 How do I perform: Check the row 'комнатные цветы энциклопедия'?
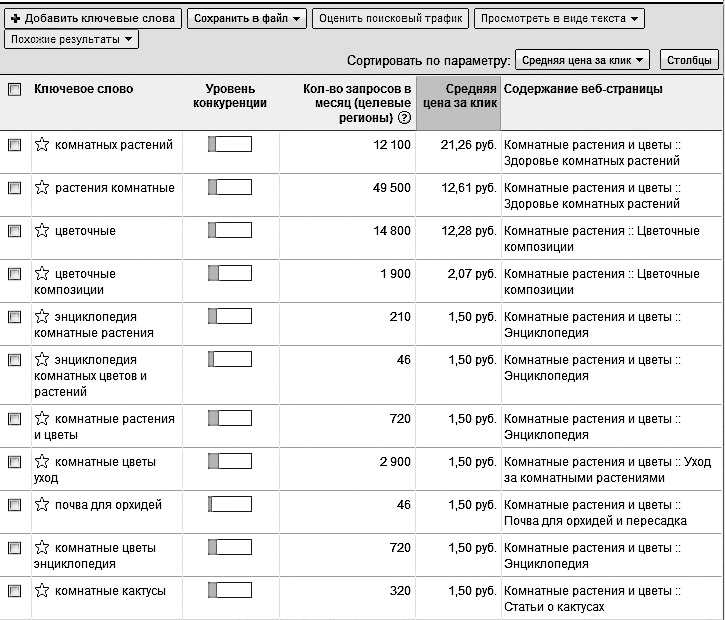click(15, 548)
